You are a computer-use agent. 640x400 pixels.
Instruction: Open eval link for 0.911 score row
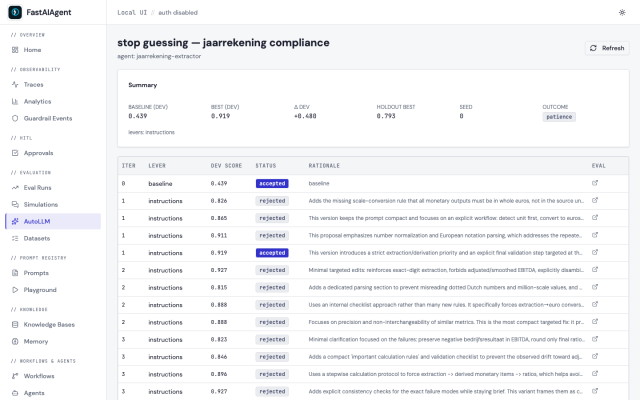point(595,235)
